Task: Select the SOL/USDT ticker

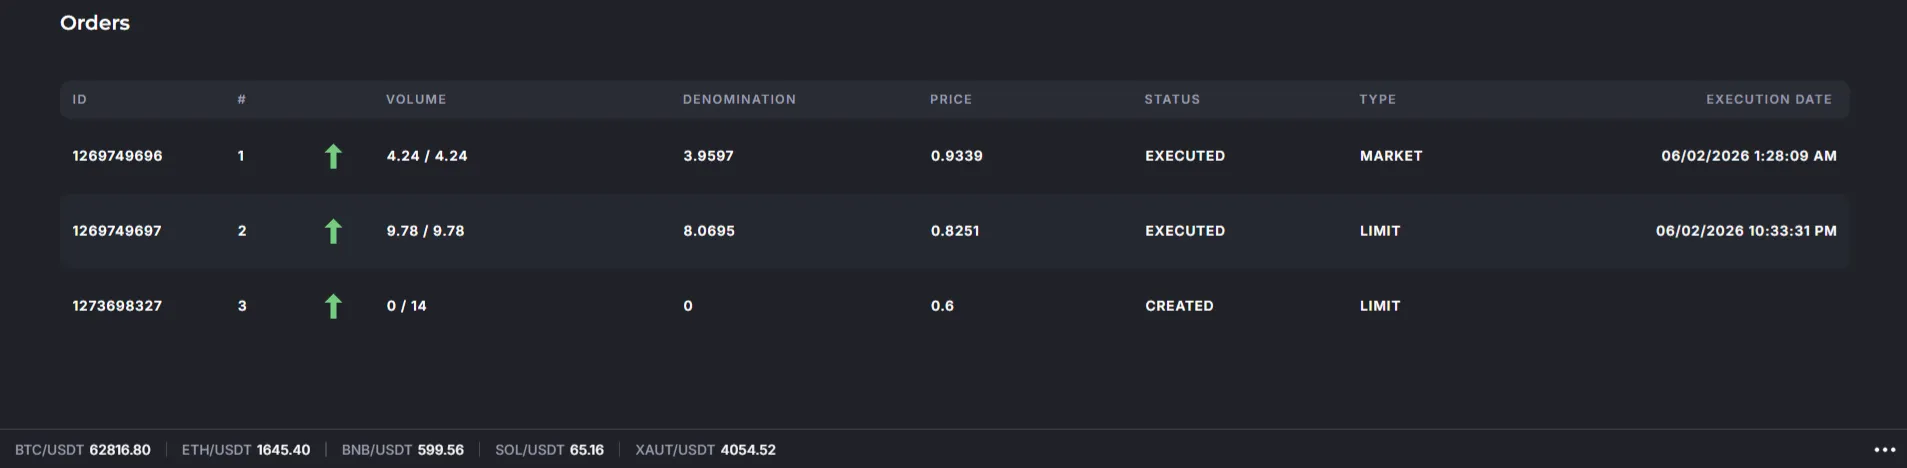Action: point(549,450)
